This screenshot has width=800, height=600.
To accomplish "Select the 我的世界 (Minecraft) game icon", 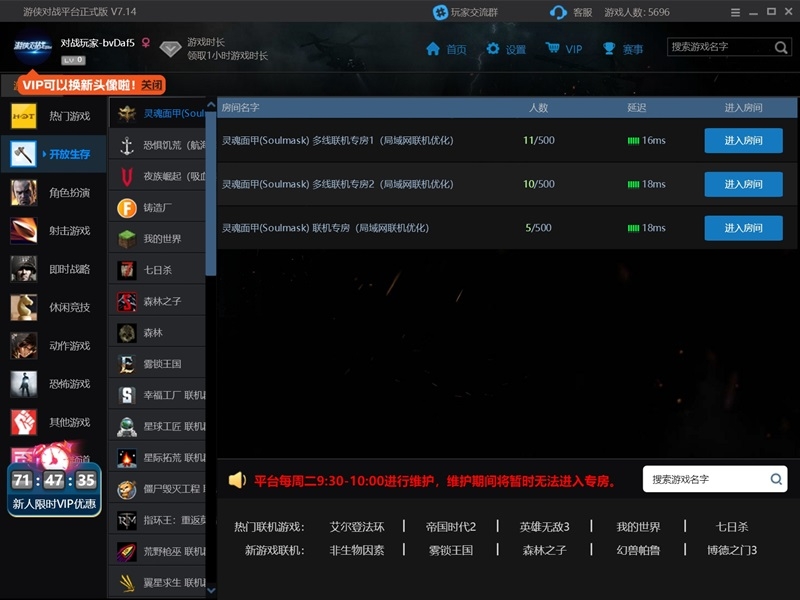I will pyautogui.click(x=127, y=239).
